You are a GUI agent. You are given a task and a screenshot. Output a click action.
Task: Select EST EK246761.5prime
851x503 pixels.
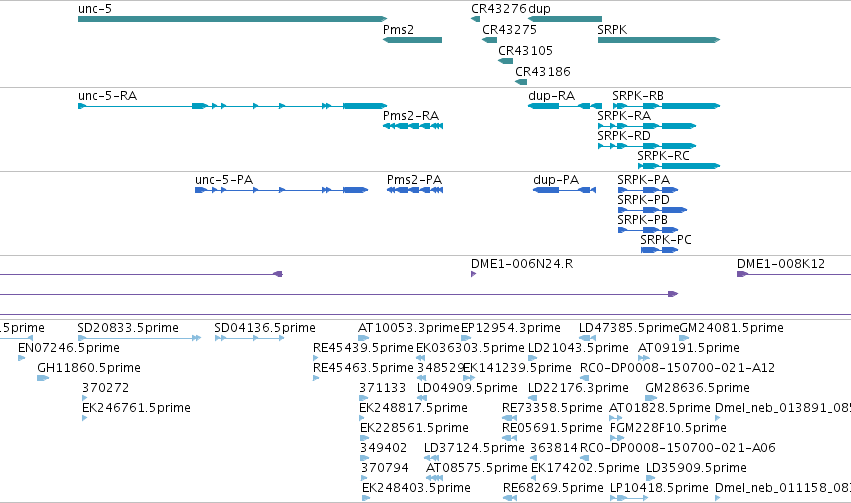pyautogui.click(x=84, y=418)
